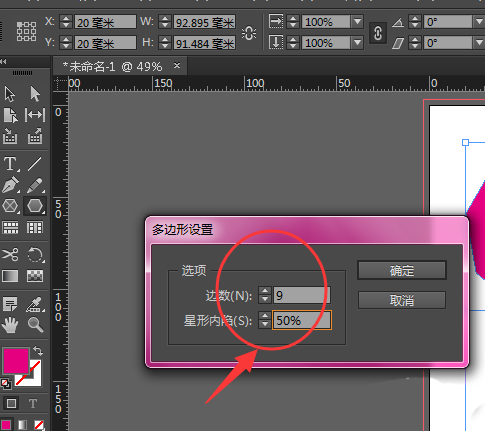The image size is (485, 431).
Task: Select the Type tool
Action: pyautogui.click(x=10, y=164)
